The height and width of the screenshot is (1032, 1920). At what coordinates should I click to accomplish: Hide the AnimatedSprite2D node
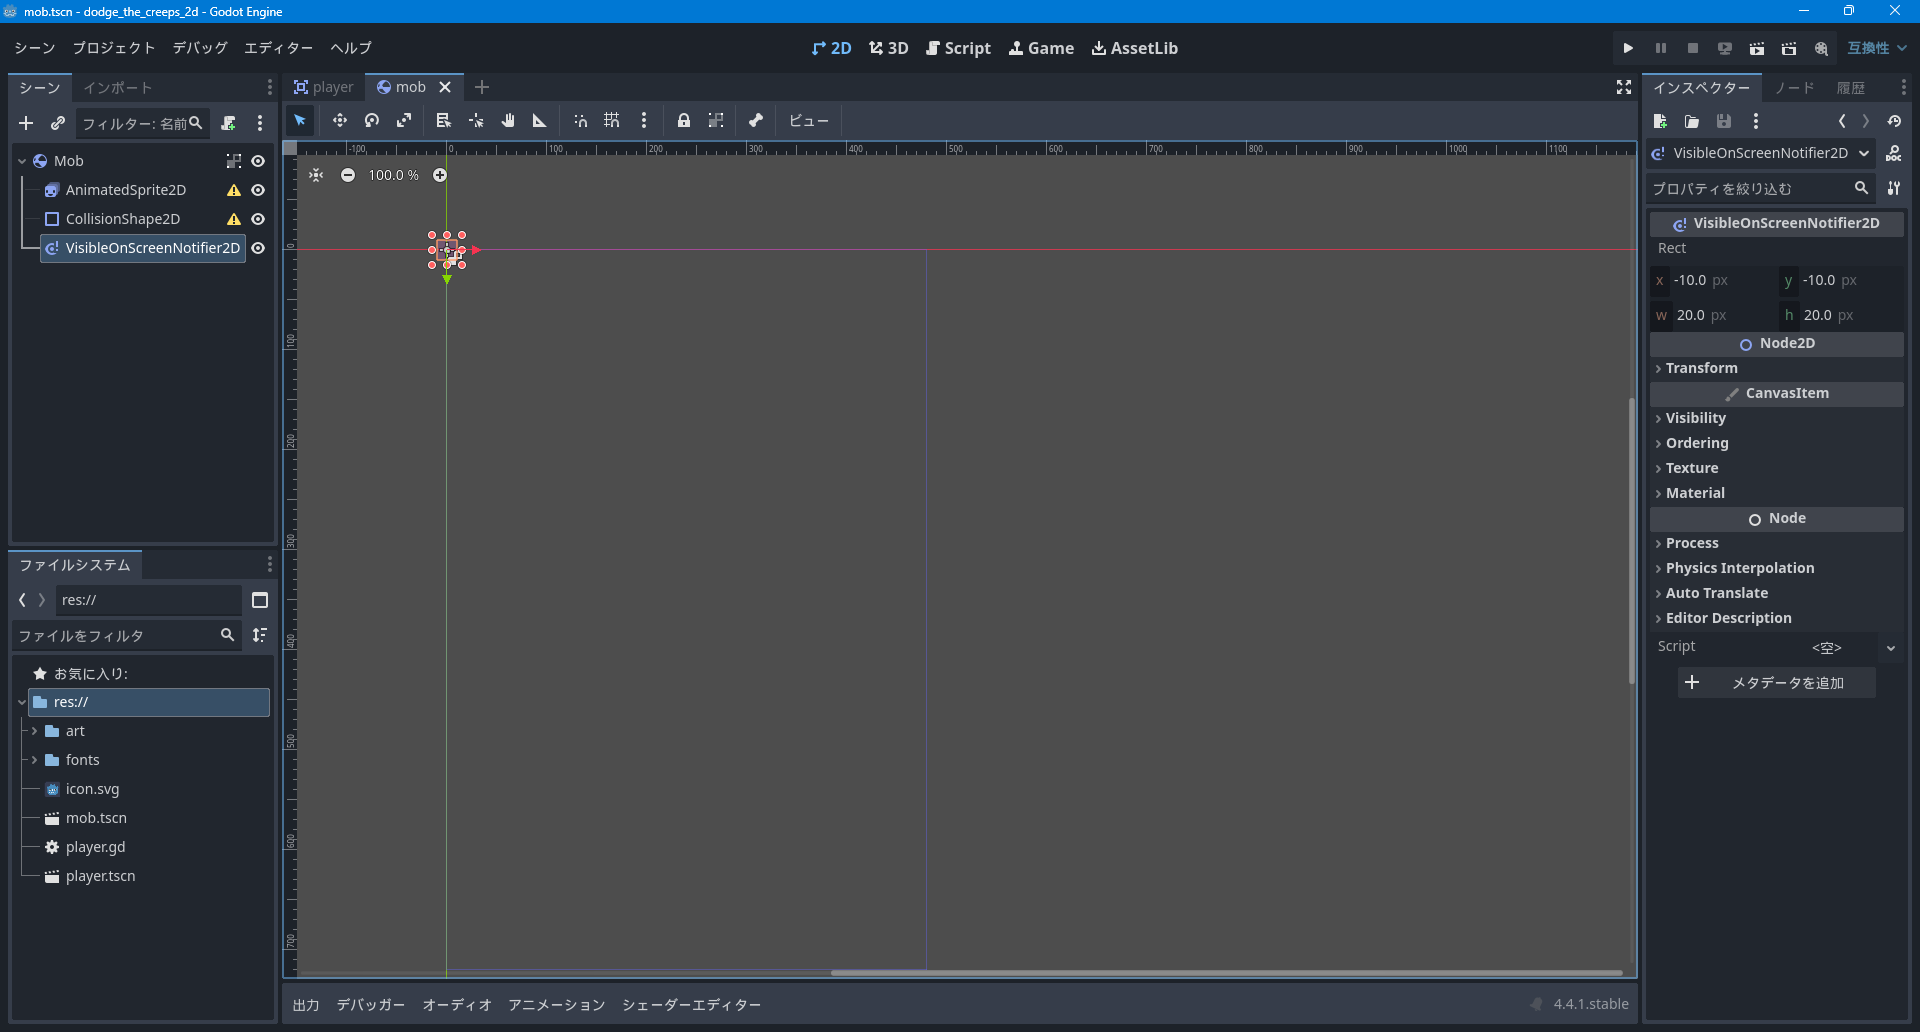click(x=258, y=190)
